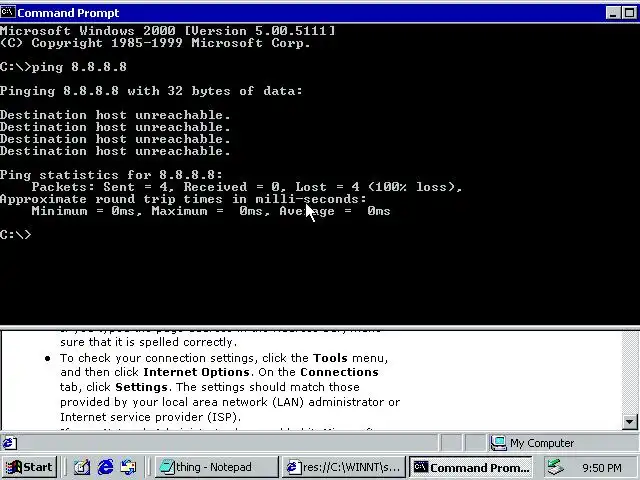640x480 pixels.
Task: Click 'Internet service provider (ISP).' text
Action: (x=151, y=417)
